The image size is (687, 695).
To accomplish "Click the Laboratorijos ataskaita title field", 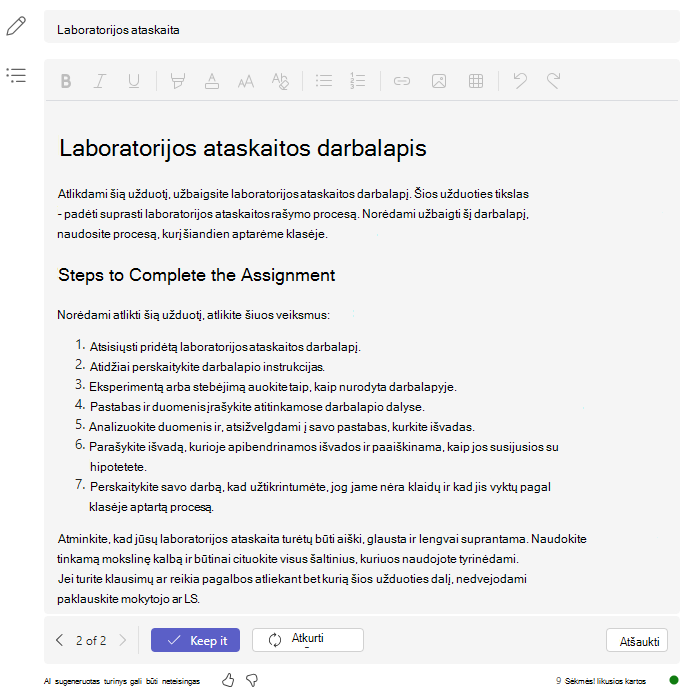I will coord(362,27).
